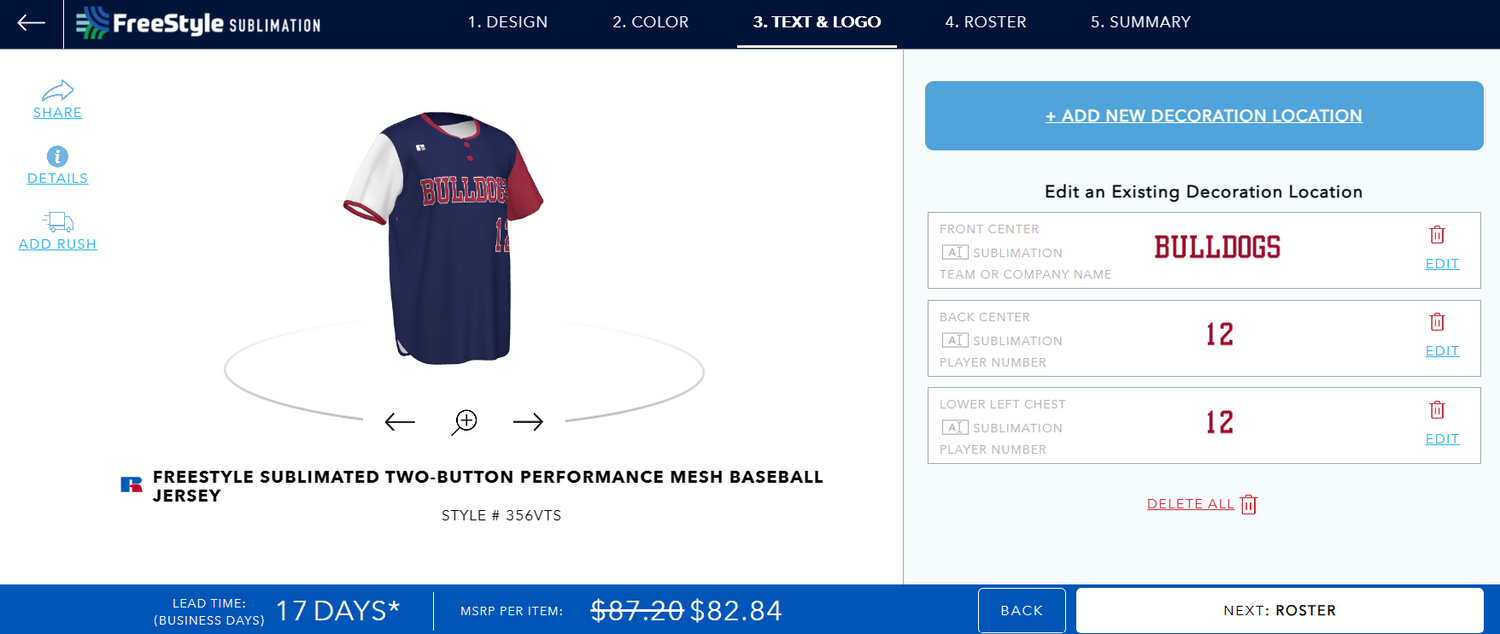Image resolution: width=1500 pixels, height=634 pixels.
Task: Go to the Color step tab
Action: click(651, 22)
